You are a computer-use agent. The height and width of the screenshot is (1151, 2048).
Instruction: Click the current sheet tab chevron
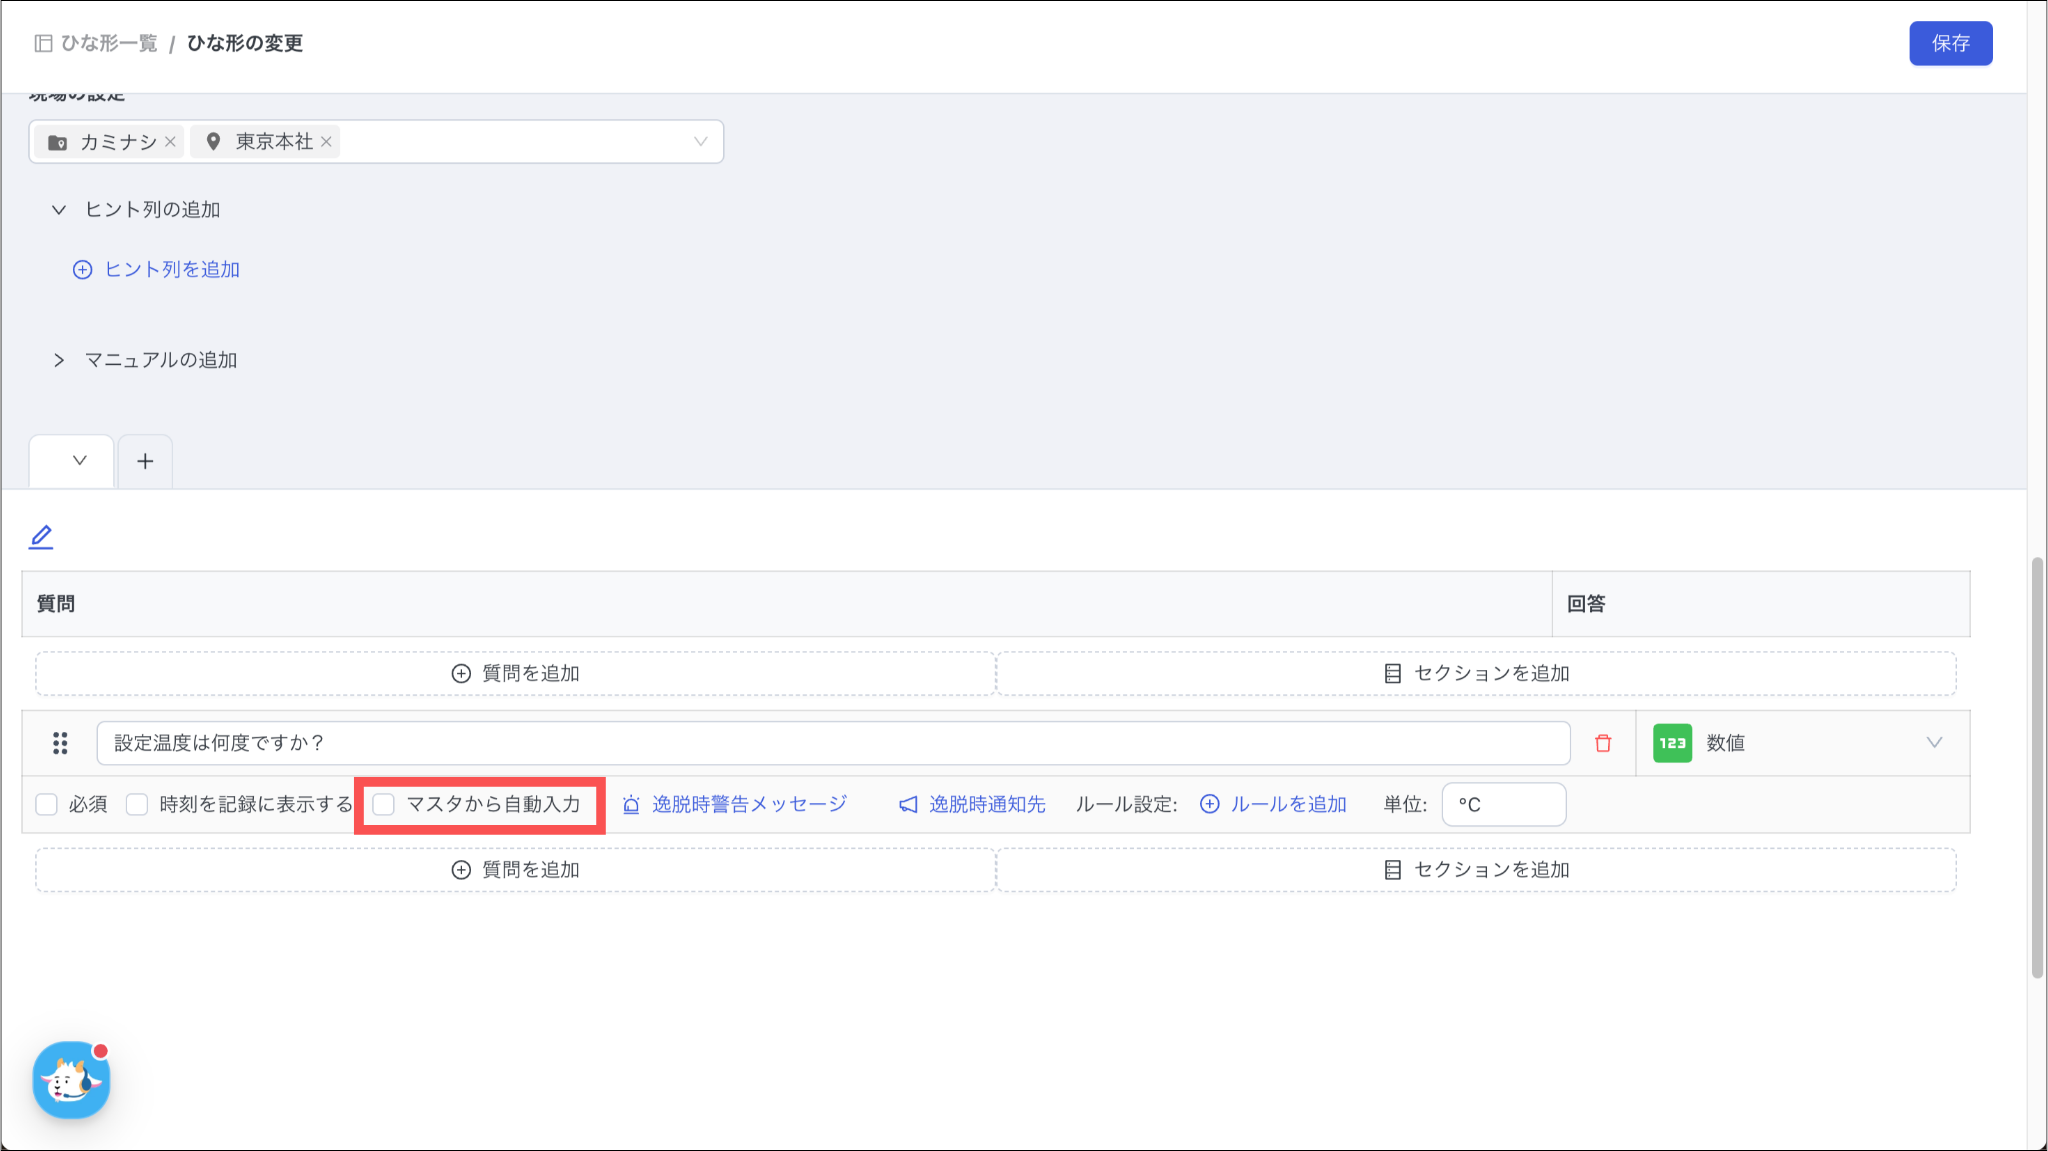(79, 461)
